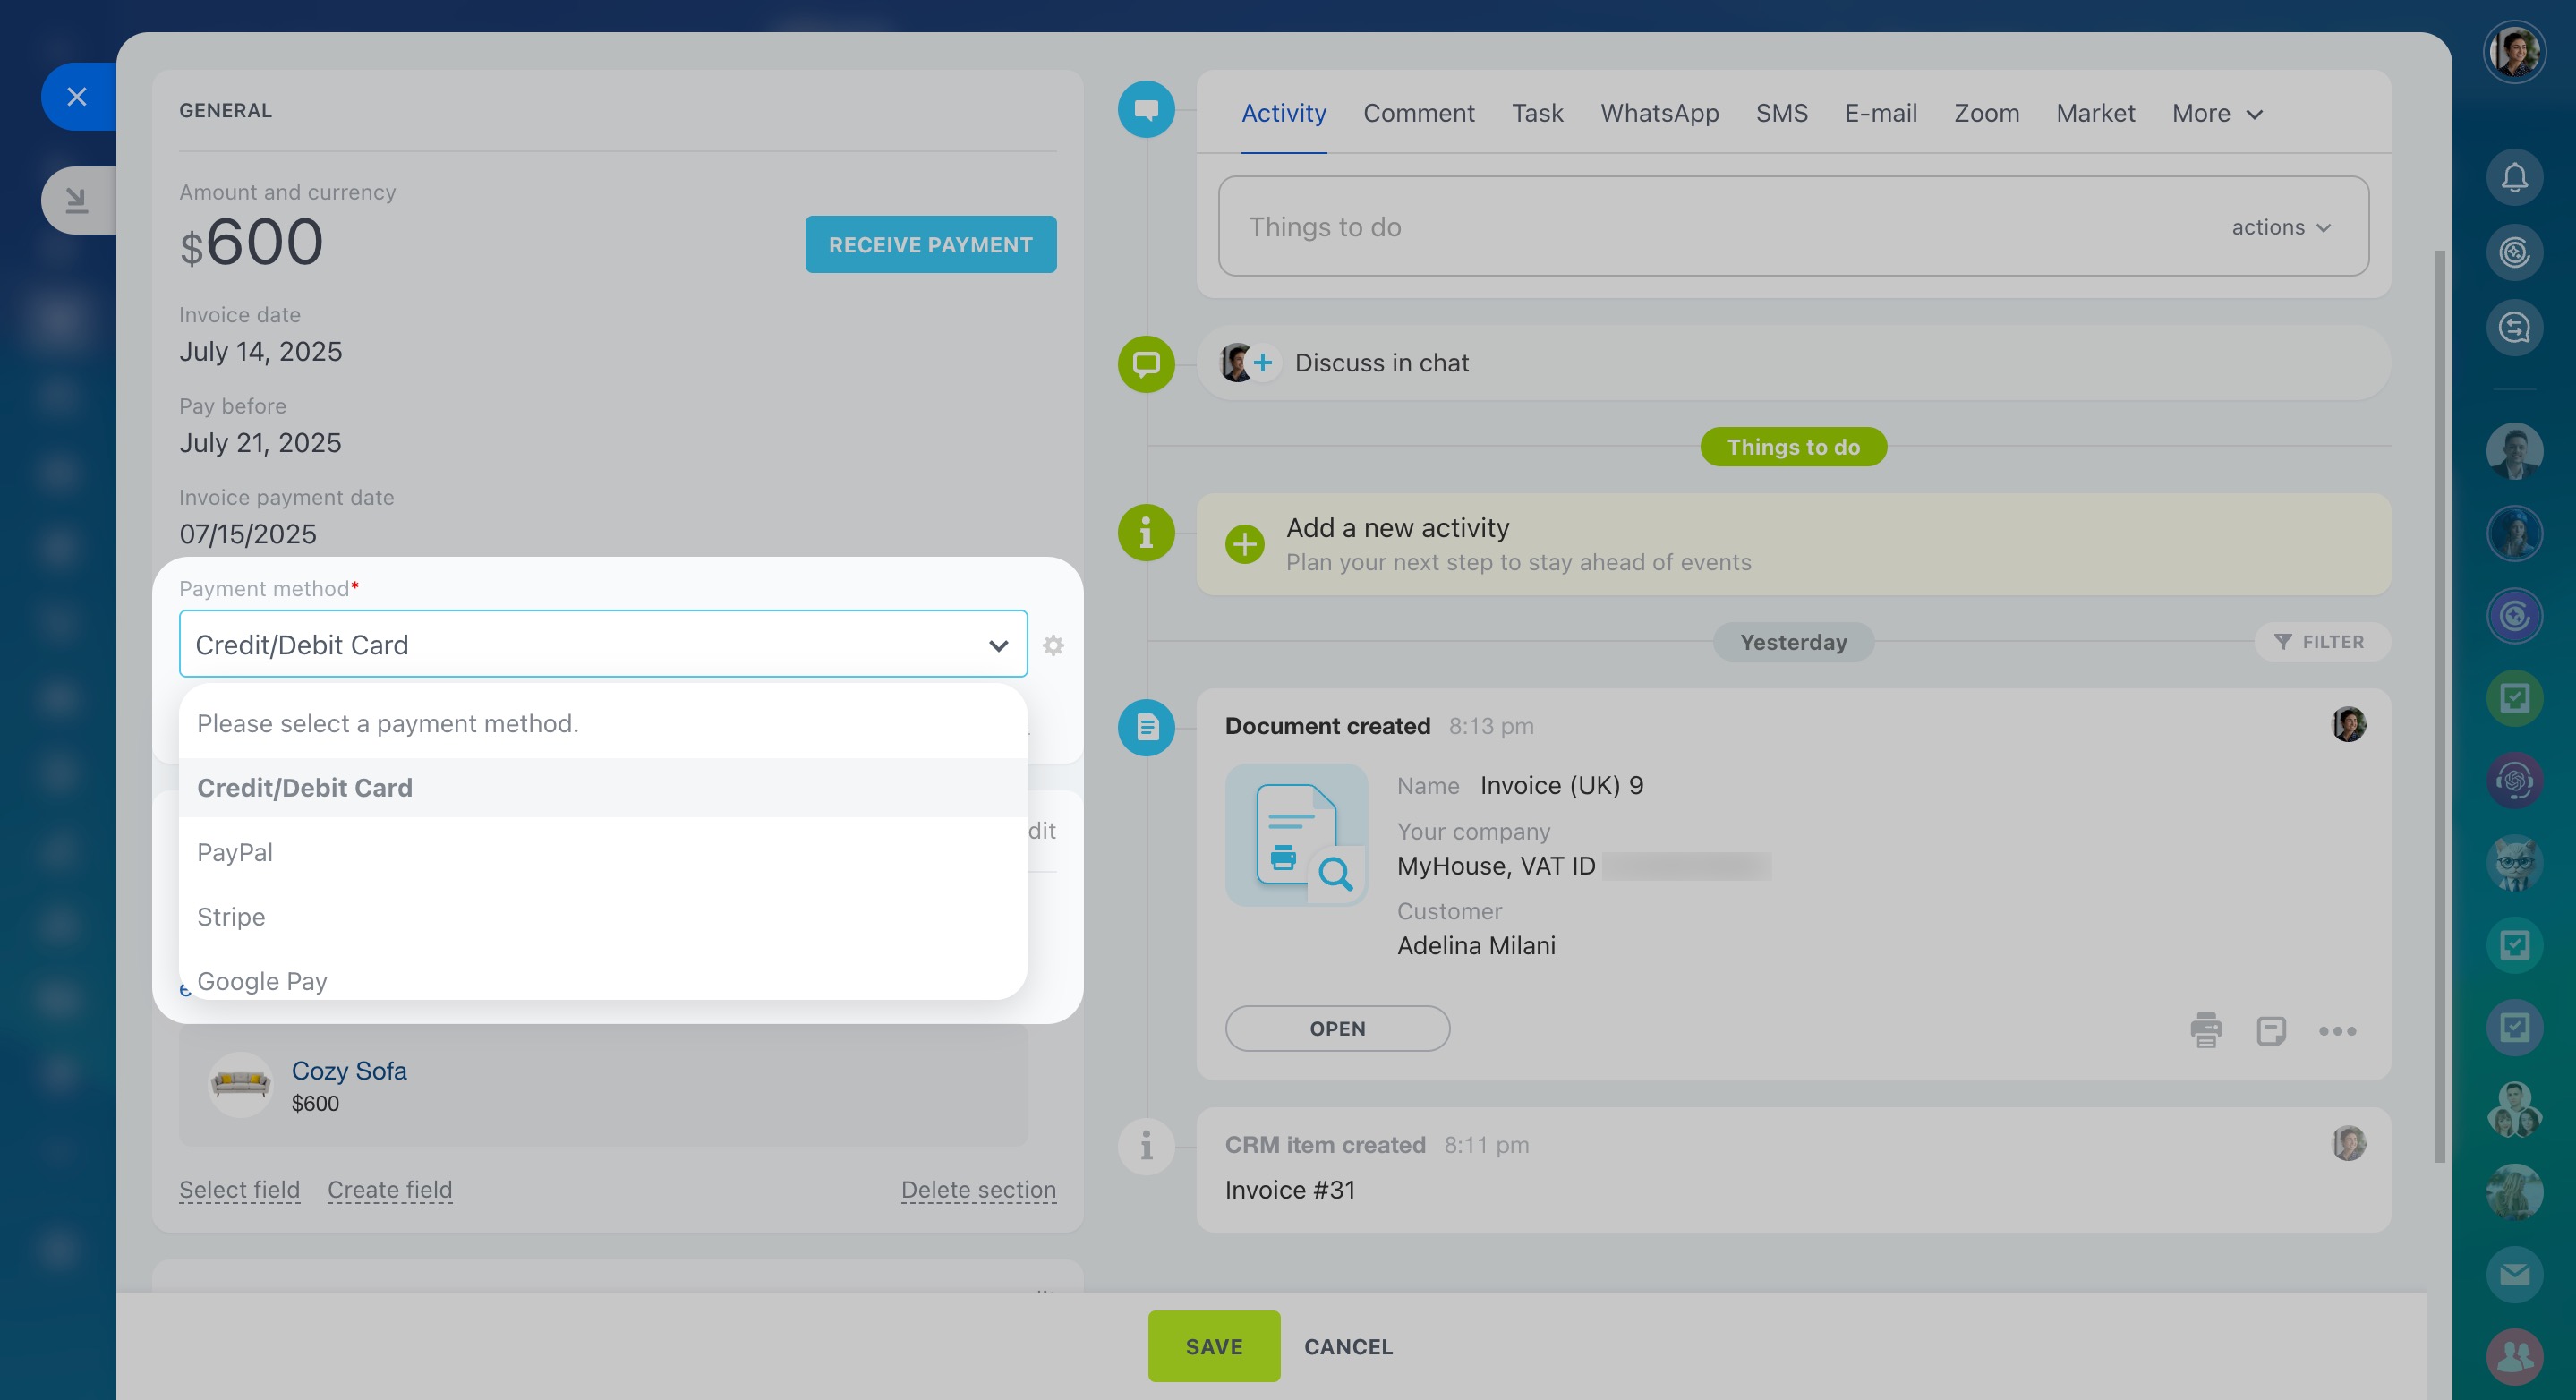
Task: Click the three-dots menu on document card
Action: 2337,1031
